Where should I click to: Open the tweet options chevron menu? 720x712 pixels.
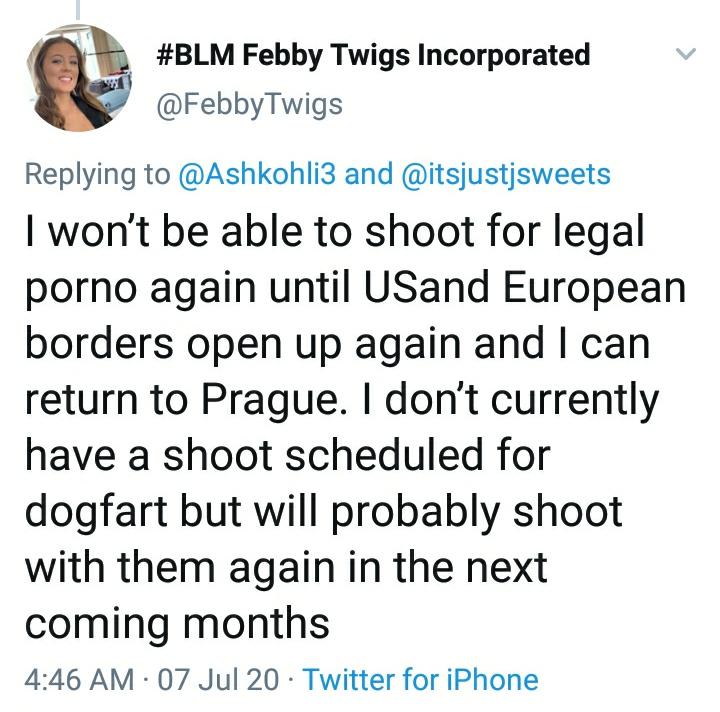click(x=686, y=54)
